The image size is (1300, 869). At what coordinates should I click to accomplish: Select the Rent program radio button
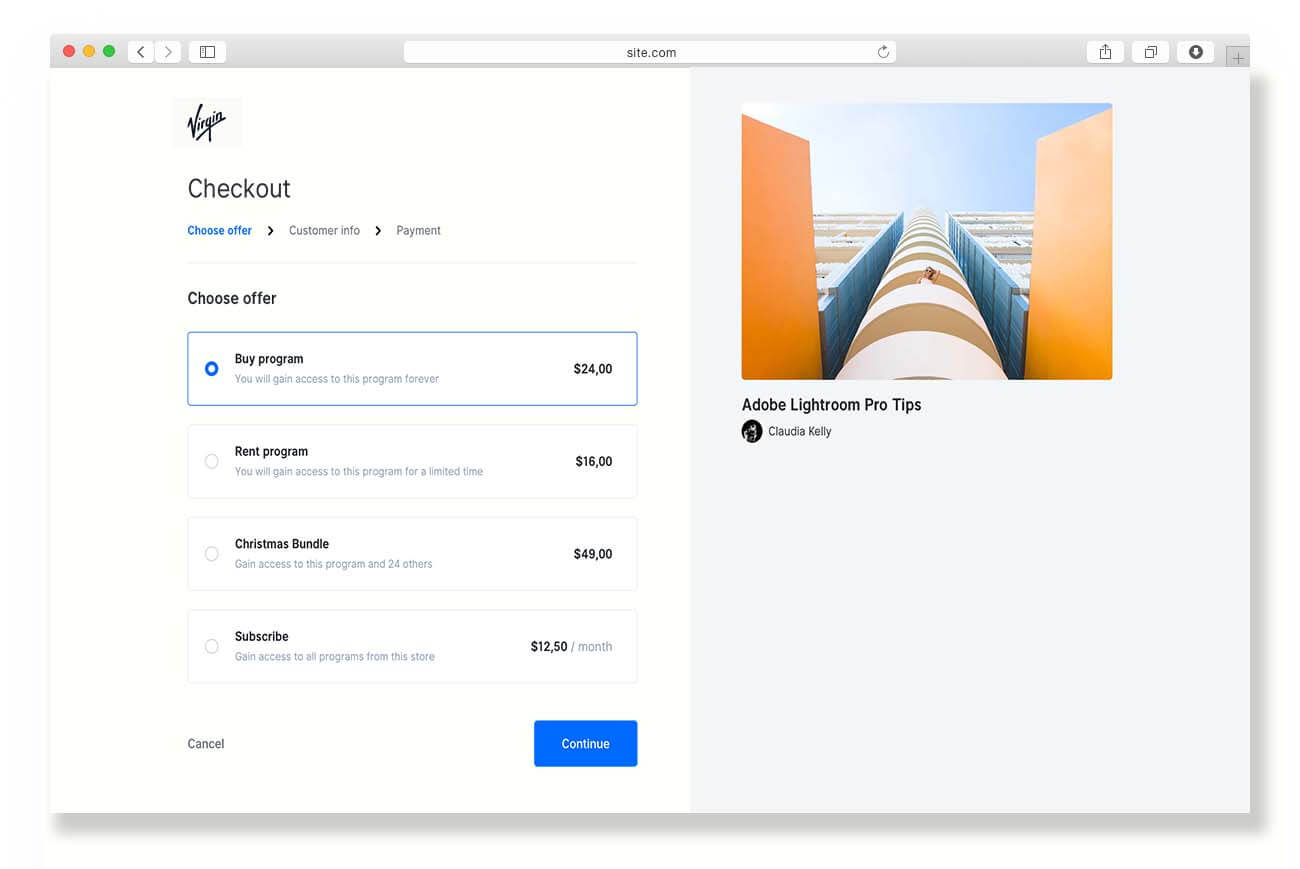[211, 461]
